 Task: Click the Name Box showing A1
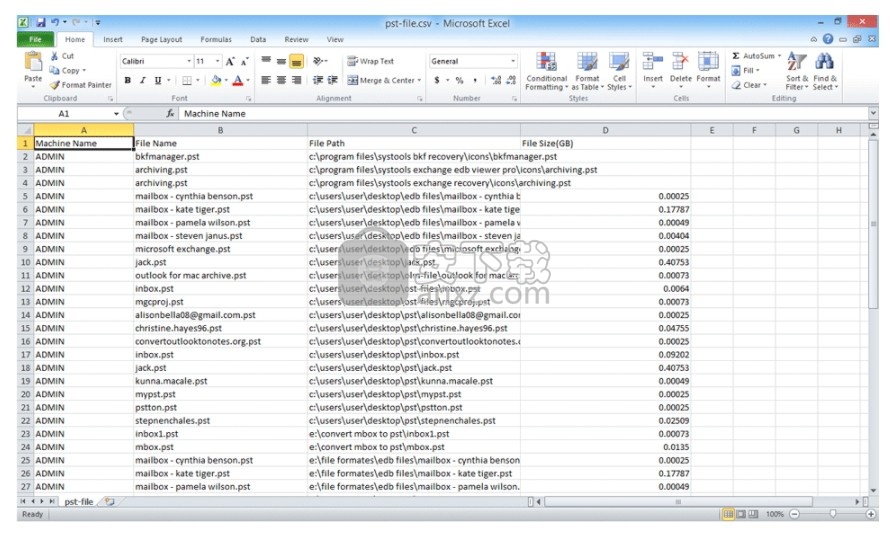click(64, 113)
